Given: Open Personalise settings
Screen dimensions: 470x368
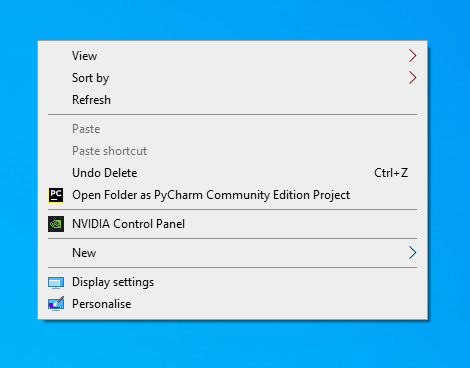Looking at the screenshot, I should click(x=233, y=304).
